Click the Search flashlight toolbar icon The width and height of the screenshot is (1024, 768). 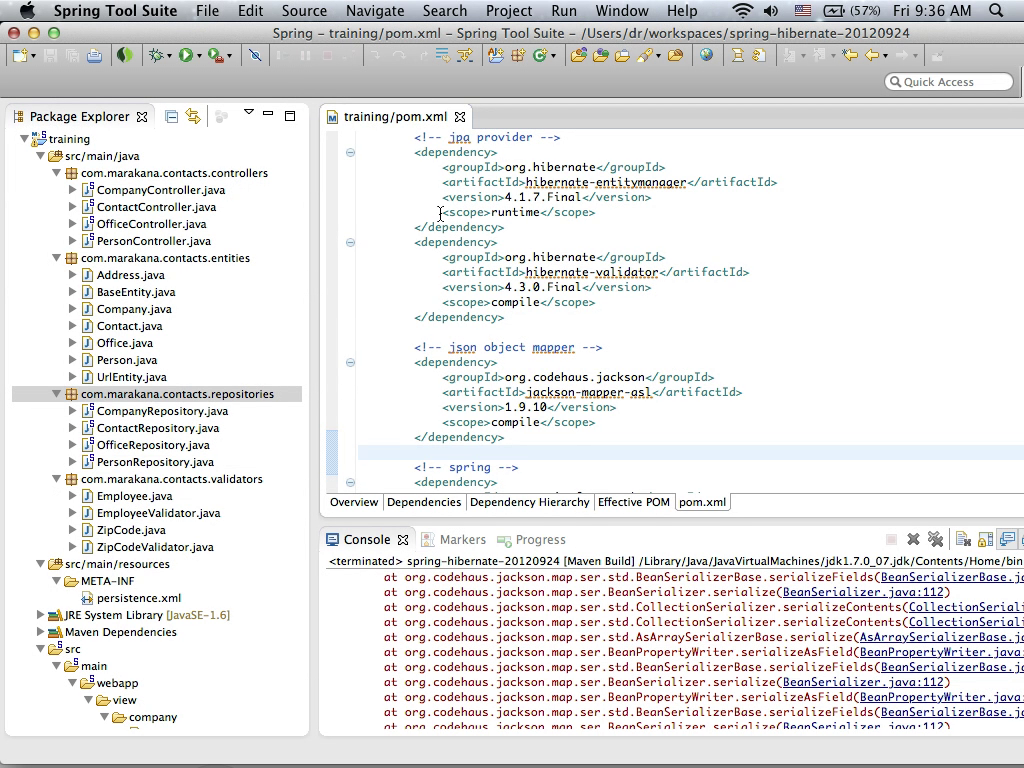(644, 56)
